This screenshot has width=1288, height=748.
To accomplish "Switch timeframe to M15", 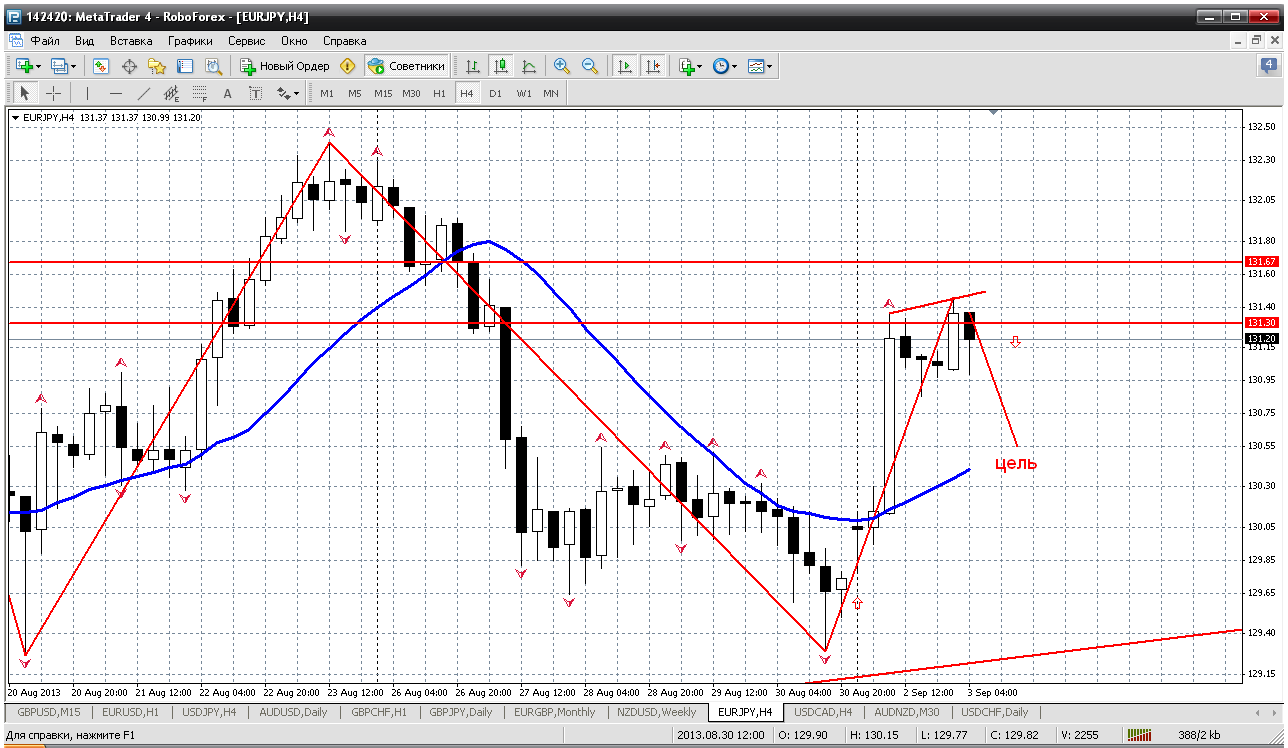I will (383, 93).
